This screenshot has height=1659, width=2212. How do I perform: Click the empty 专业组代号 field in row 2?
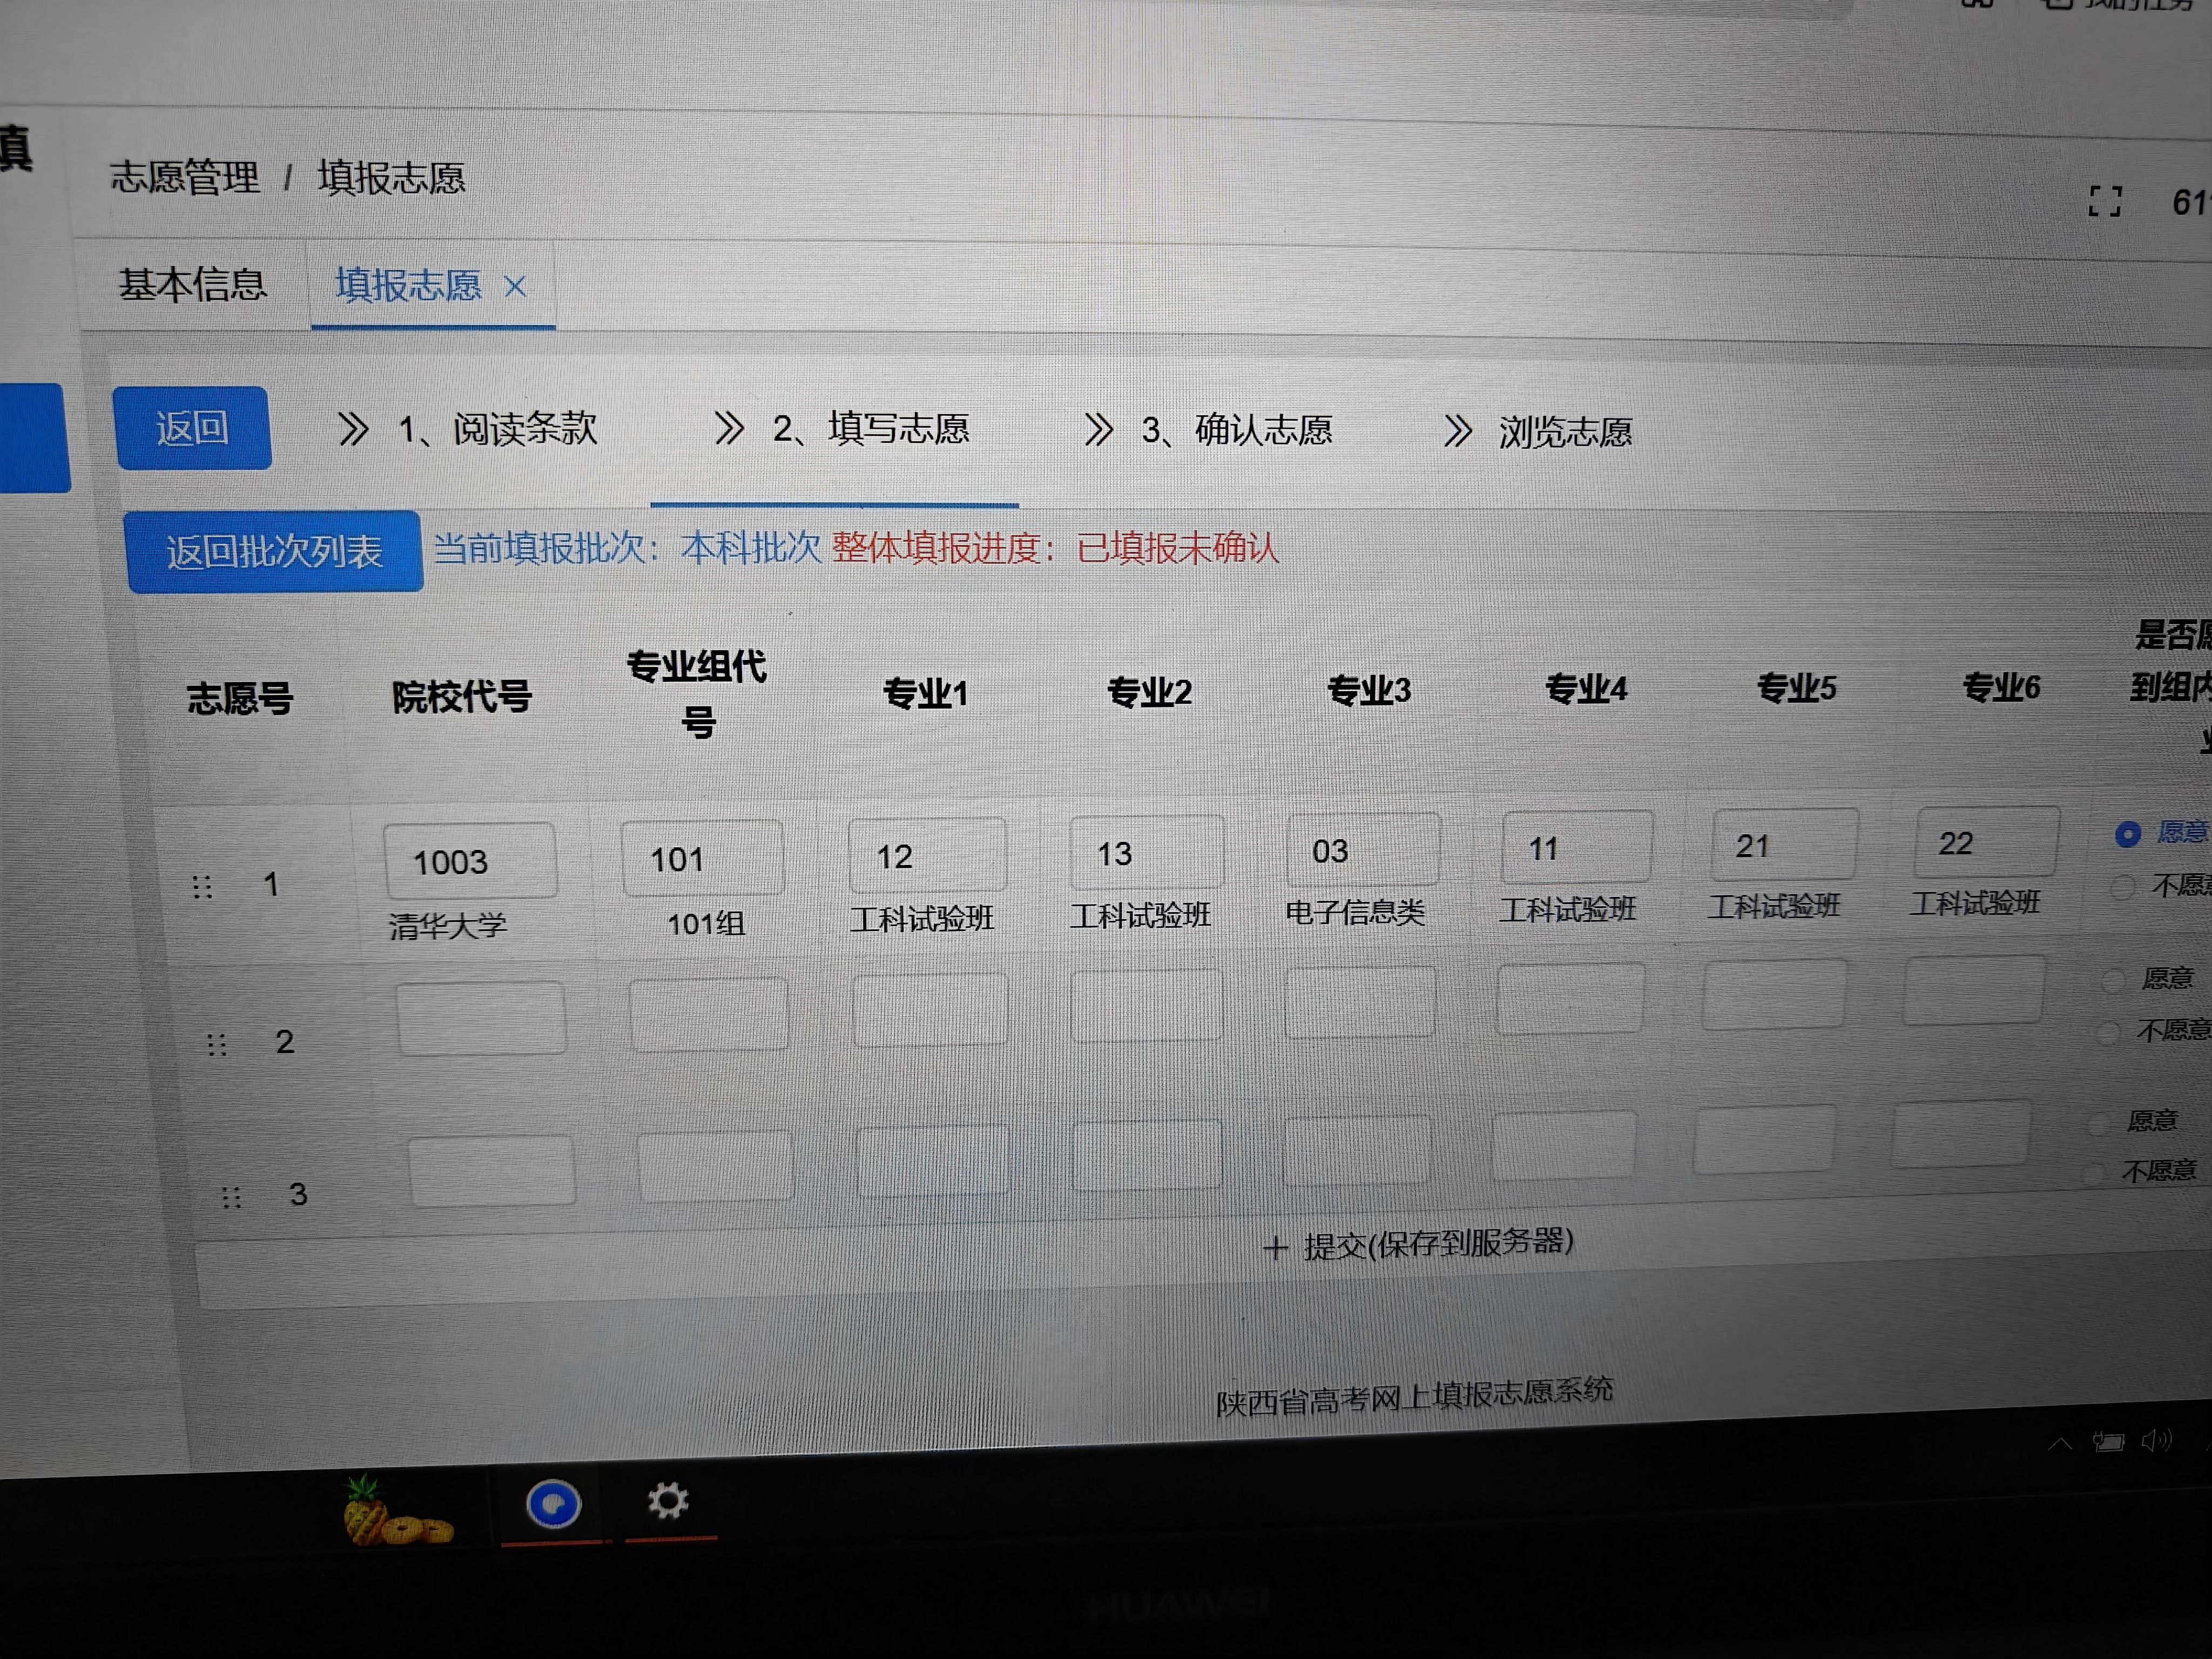click(709, 1015)
